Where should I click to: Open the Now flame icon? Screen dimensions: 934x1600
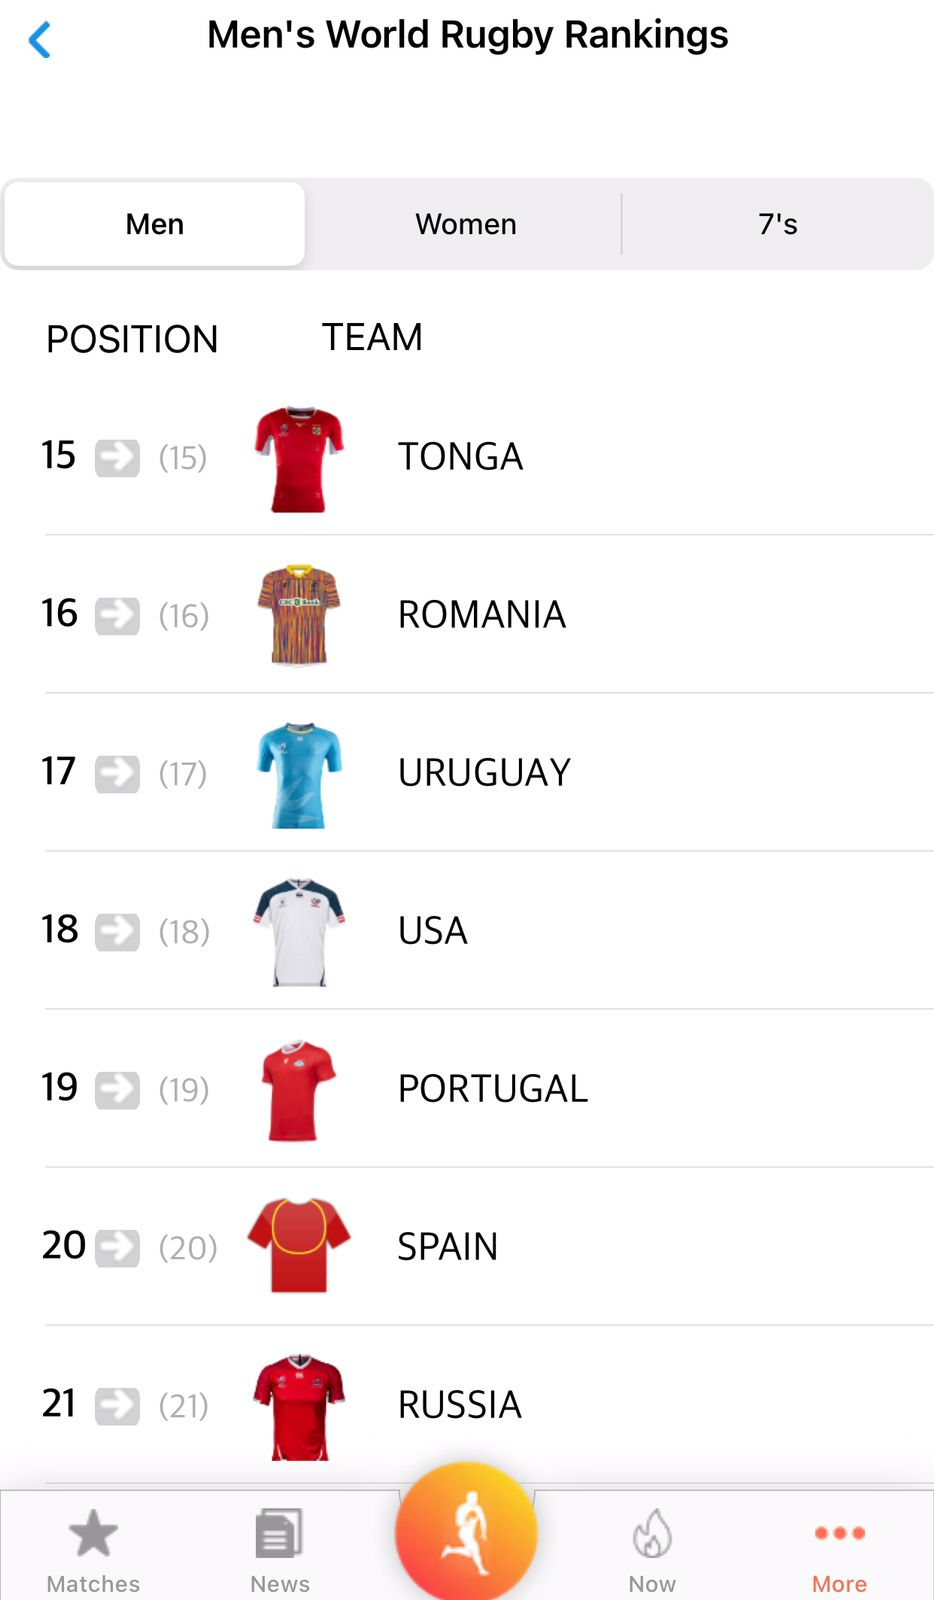[652, 1534]
